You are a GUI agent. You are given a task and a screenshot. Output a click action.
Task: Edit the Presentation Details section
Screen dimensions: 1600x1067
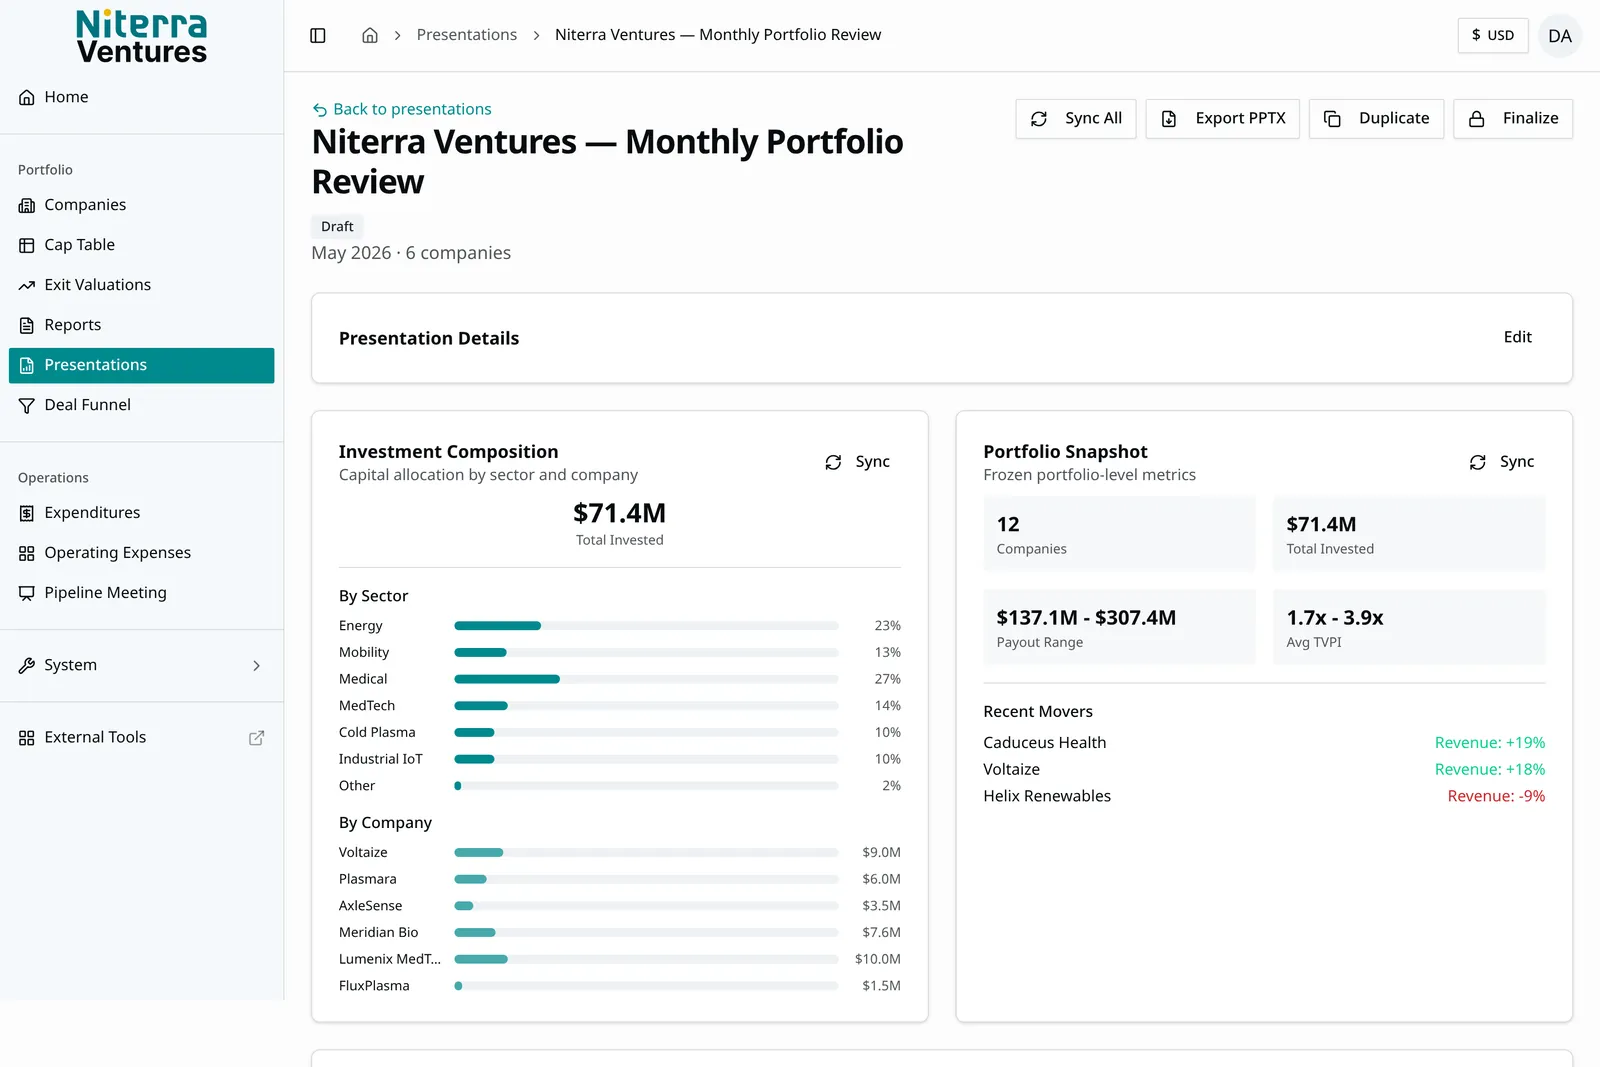tap(1517, 337)
